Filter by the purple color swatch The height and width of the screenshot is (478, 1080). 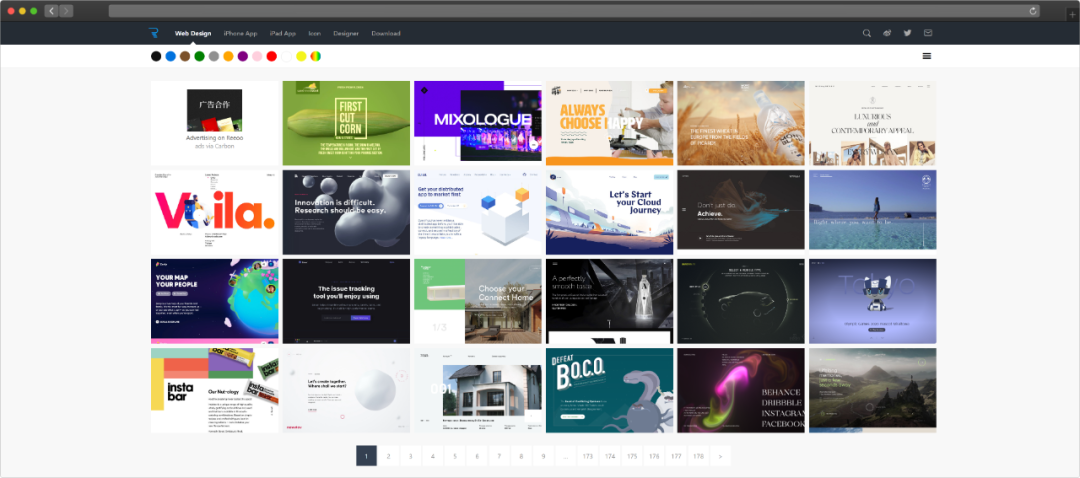coord(243,56)
